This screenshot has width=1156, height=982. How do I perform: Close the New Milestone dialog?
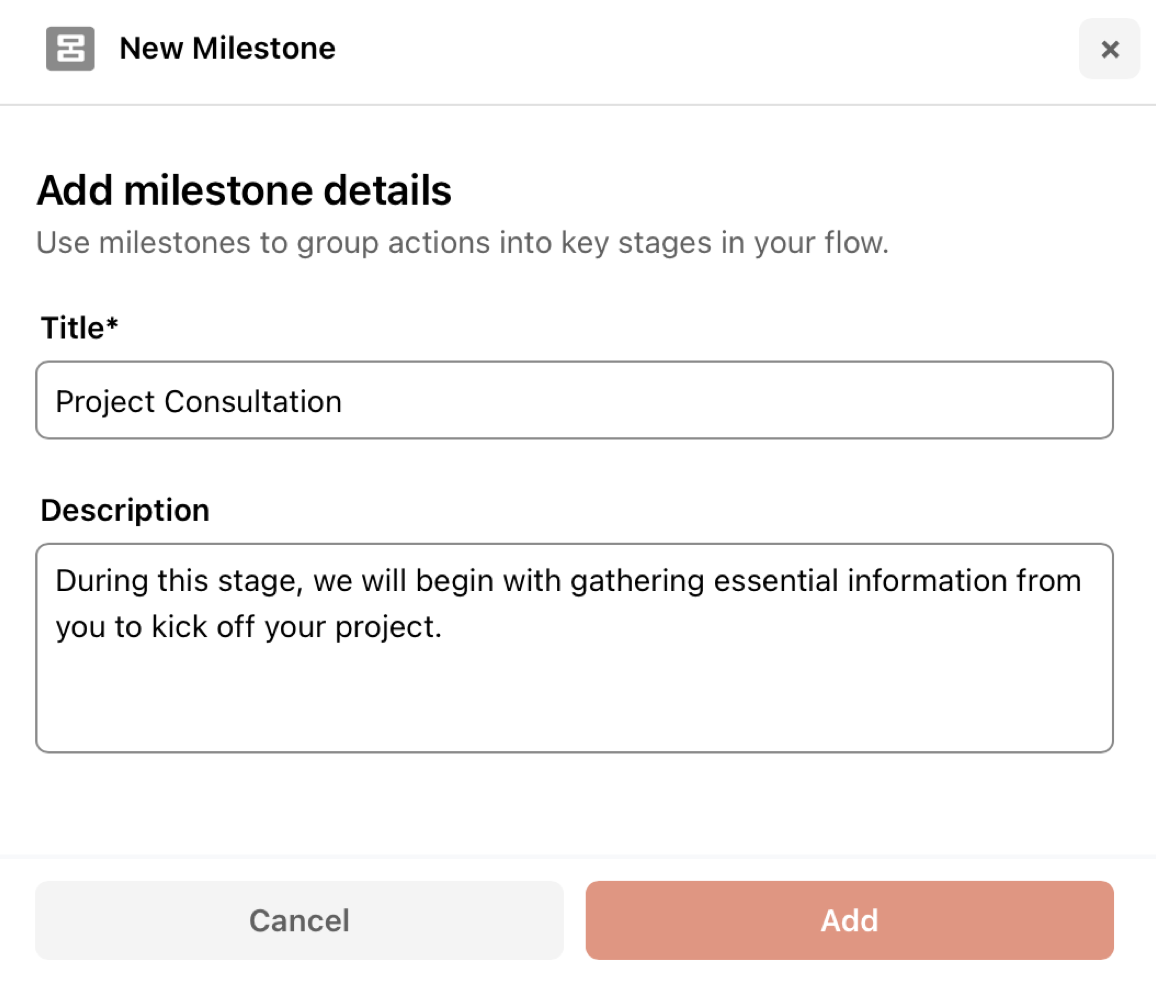1110,49
